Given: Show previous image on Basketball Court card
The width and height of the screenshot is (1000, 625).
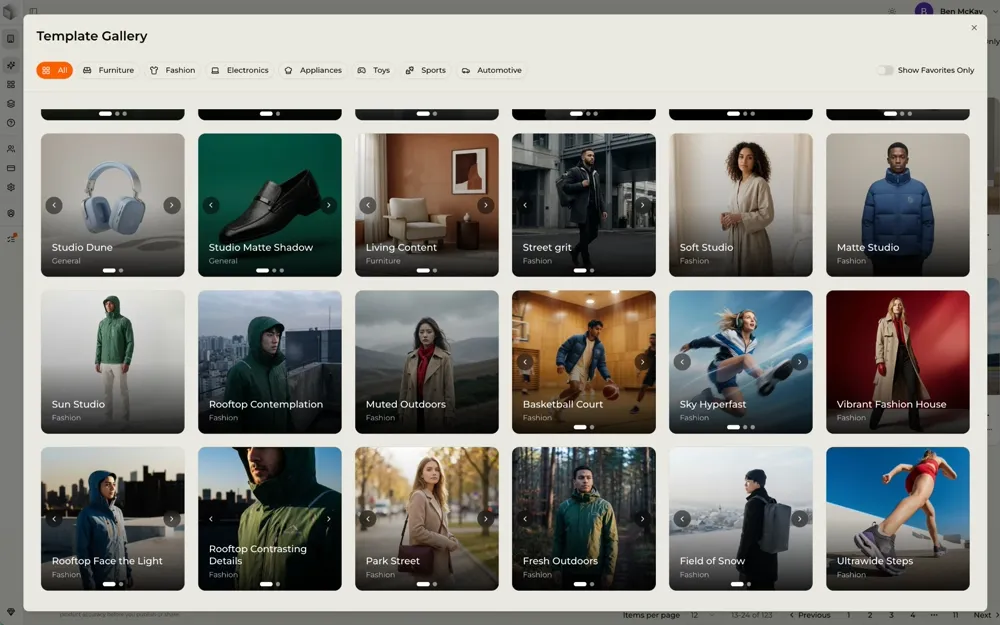Looking at the screenshot, I should (x=525, y=362).
